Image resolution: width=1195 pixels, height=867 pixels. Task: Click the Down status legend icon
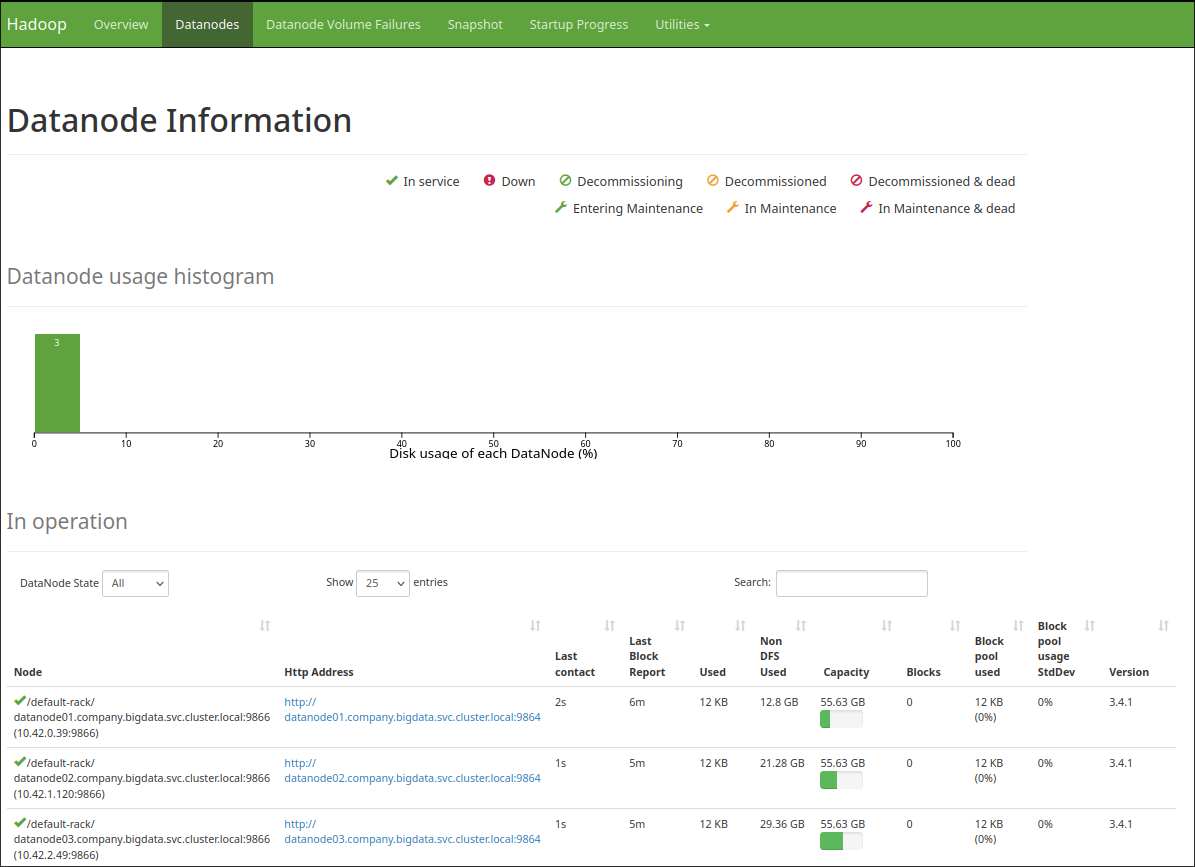489,181
